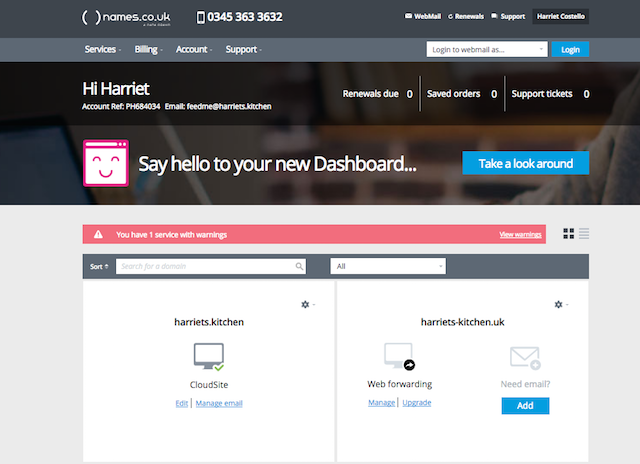Viewport: 640px width, 464px height.
Task: Open the Services menu
Action: click(102, 49)
